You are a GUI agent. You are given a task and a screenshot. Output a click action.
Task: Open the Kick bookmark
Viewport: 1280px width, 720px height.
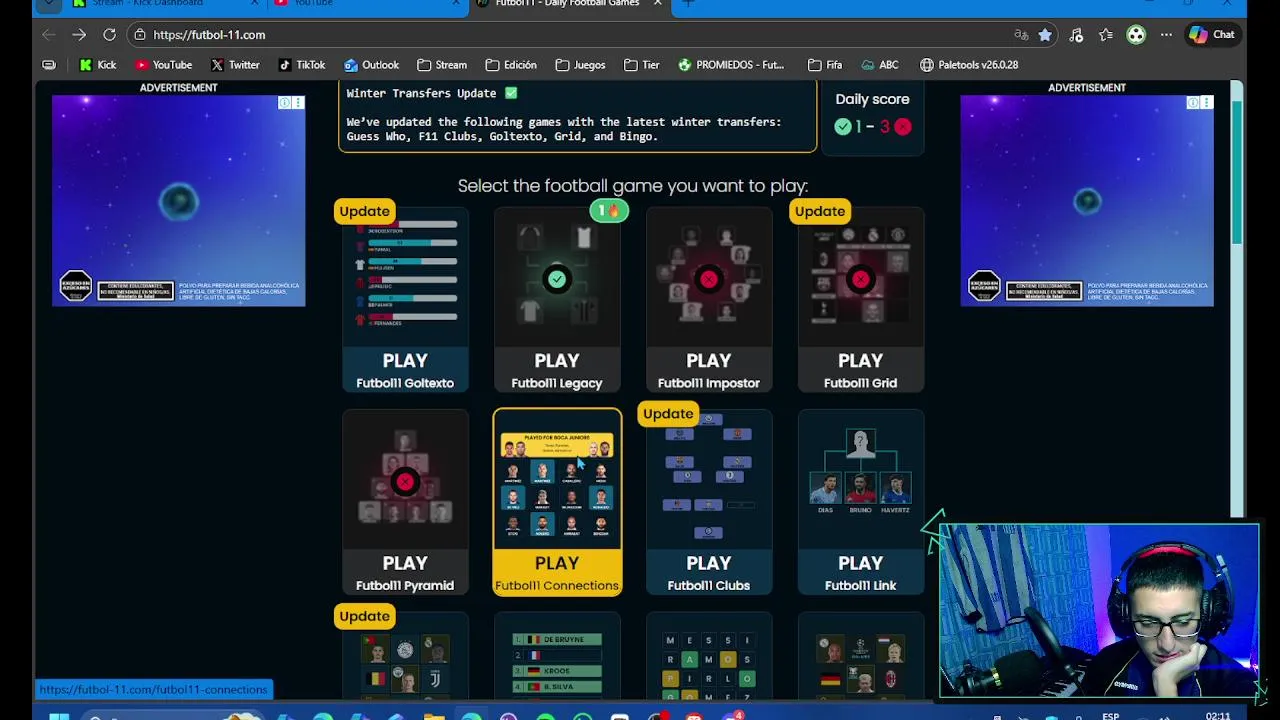98,65
